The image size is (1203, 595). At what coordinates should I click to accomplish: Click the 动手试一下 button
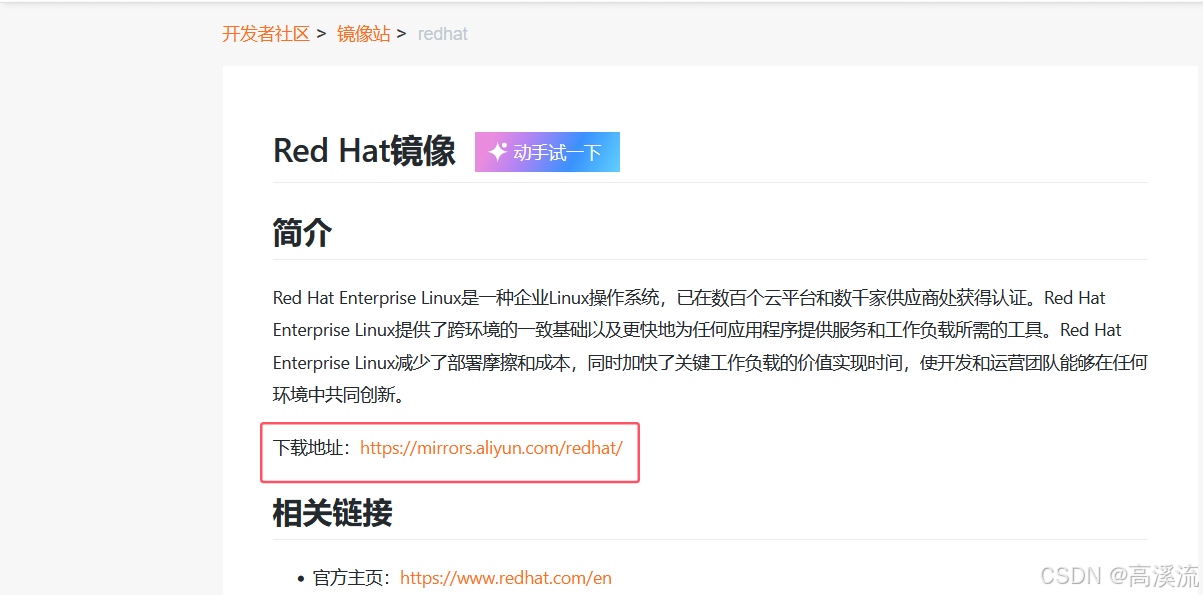[x=547, y=152]
